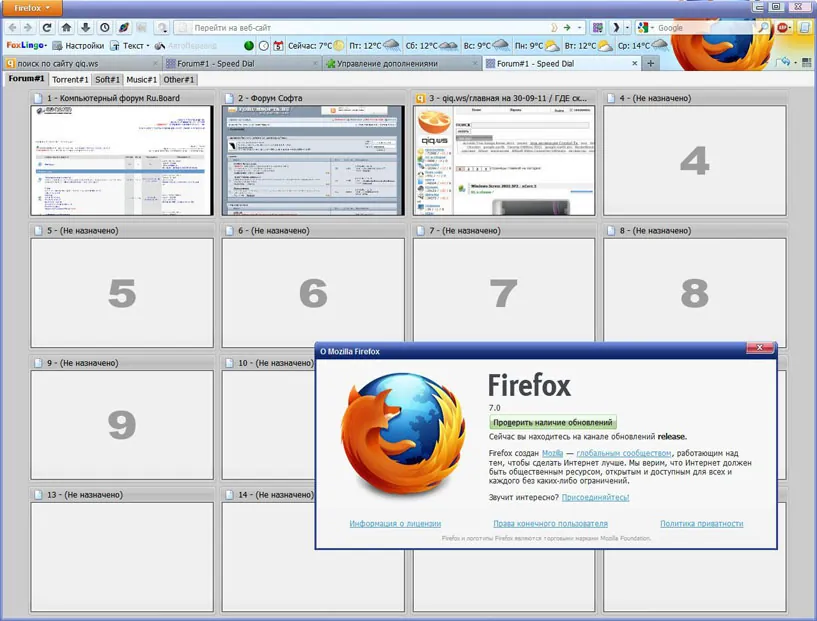
Task: Open Monday forecast 'Пн: 9°C'
Action: (537, 46)
